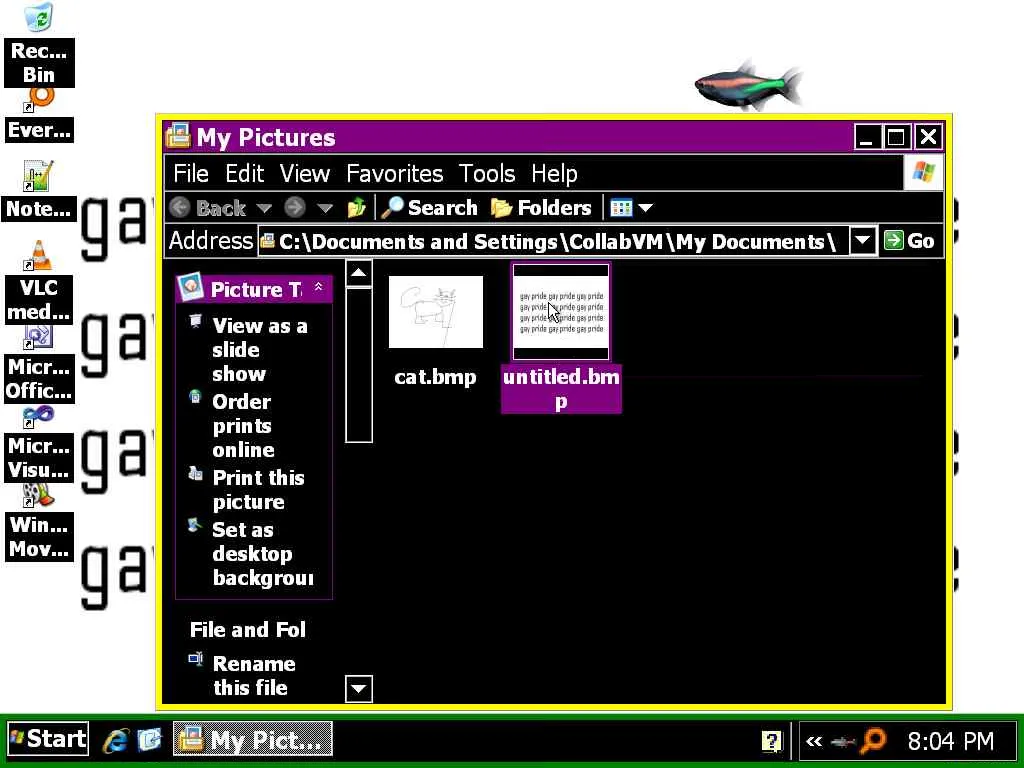Click the fish swimming on the desktop
Viewport: 1024px width, 768px height.
[748, 86]
